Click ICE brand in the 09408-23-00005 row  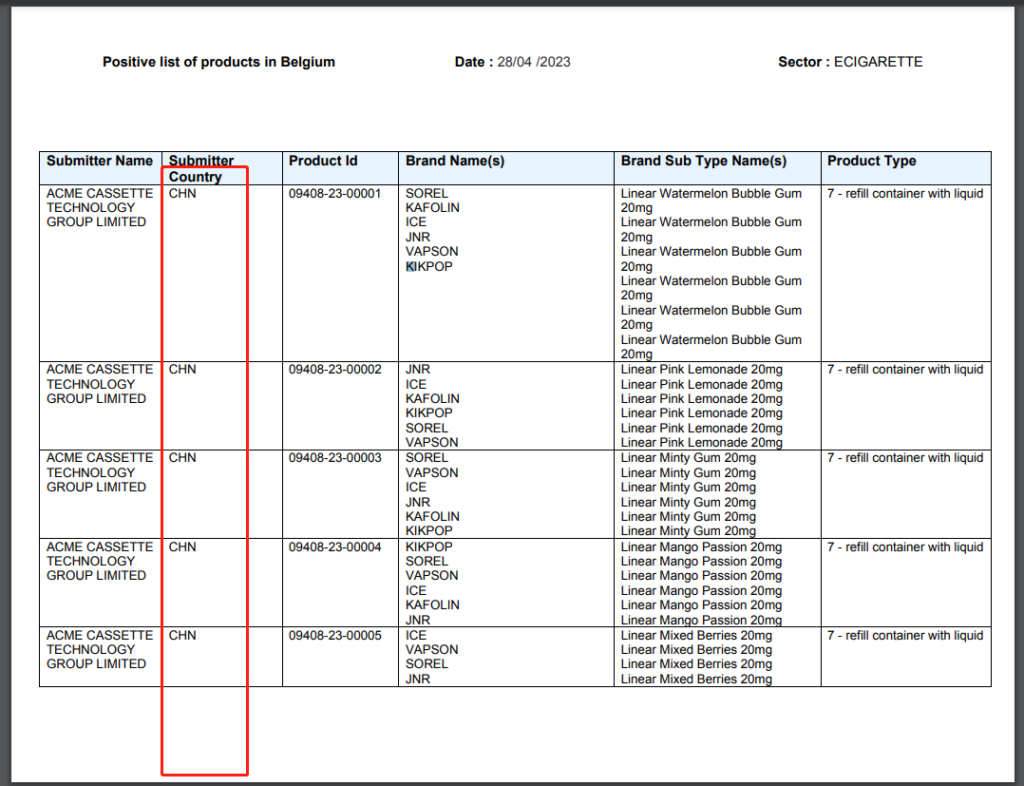pyautogui.click(x=415, y=635)
